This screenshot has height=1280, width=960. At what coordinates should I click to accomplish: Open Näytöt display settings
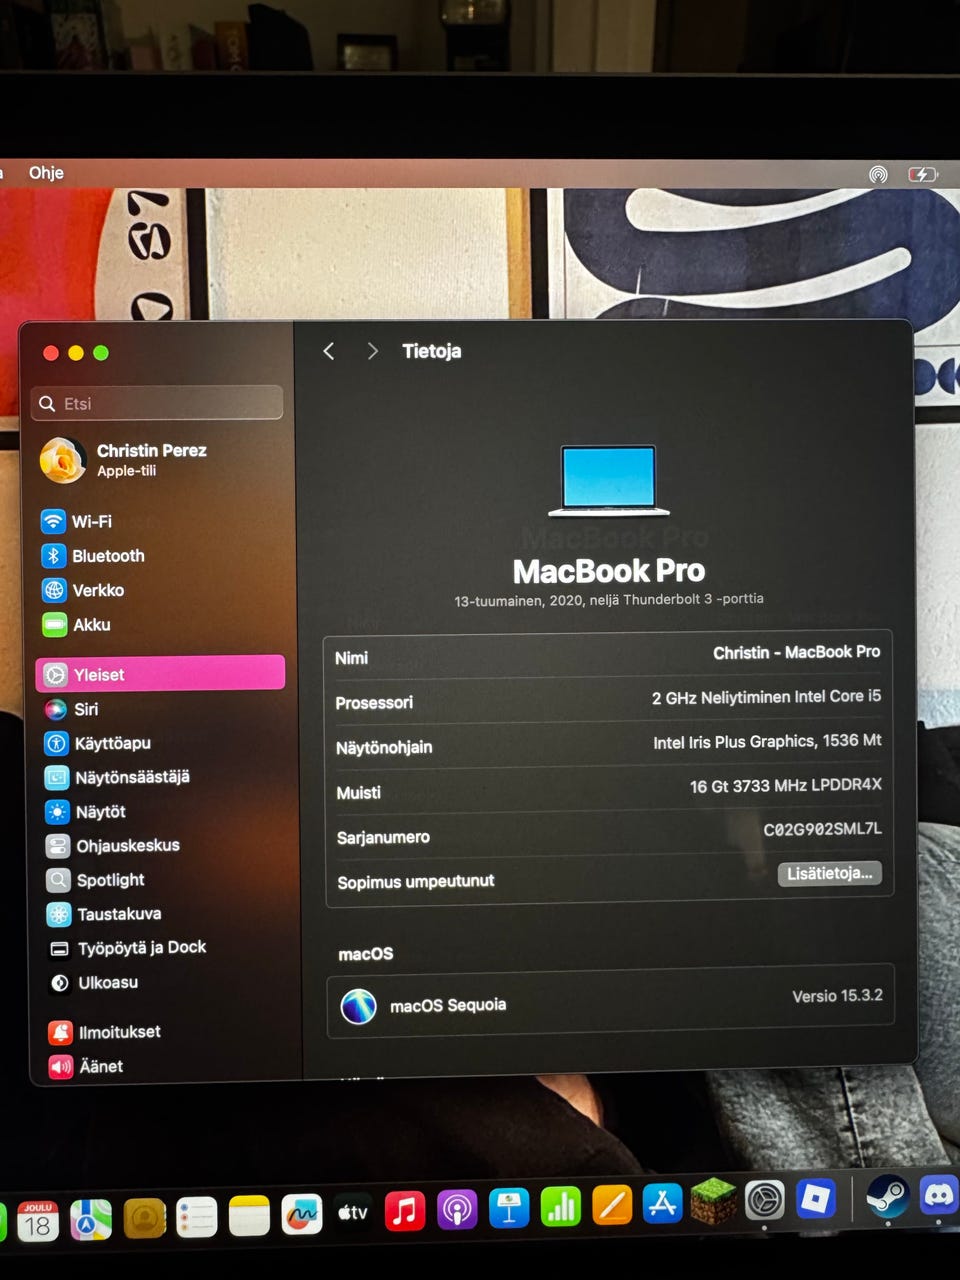click(x=85, y=811)
